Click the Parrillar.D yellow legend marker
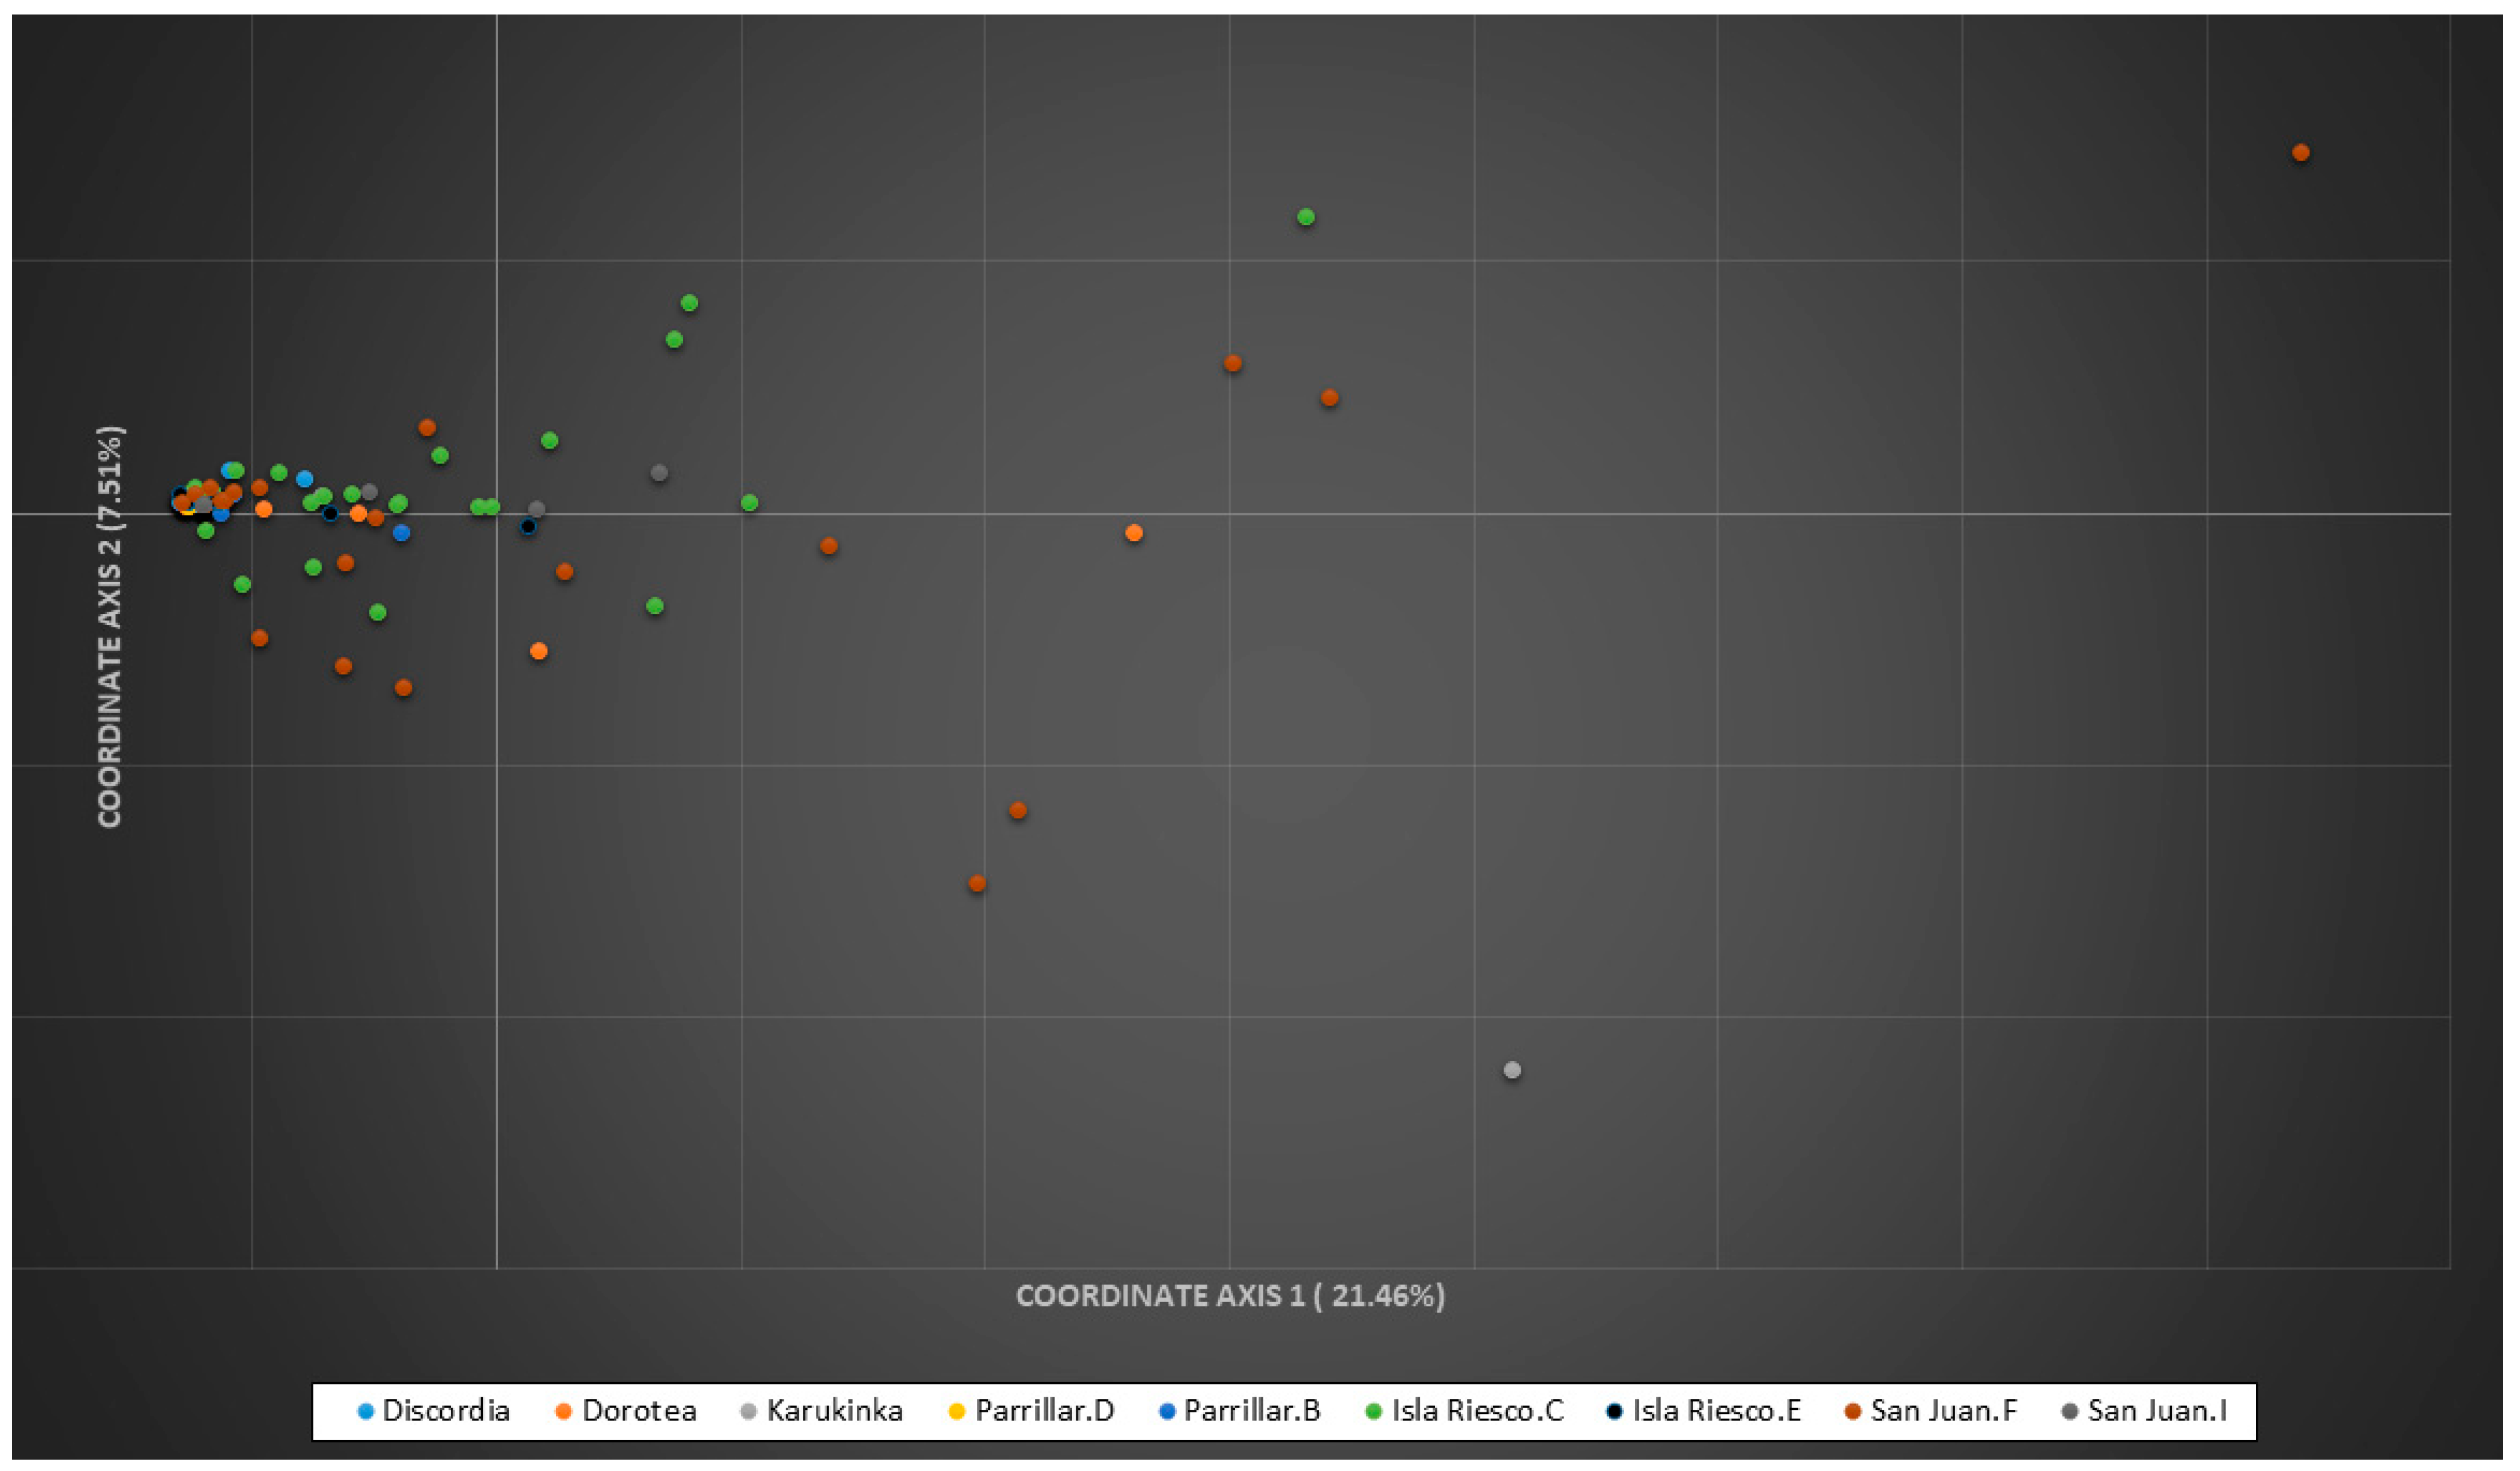Viewport: 2520px width, 1471px height. coord(956,1411)
